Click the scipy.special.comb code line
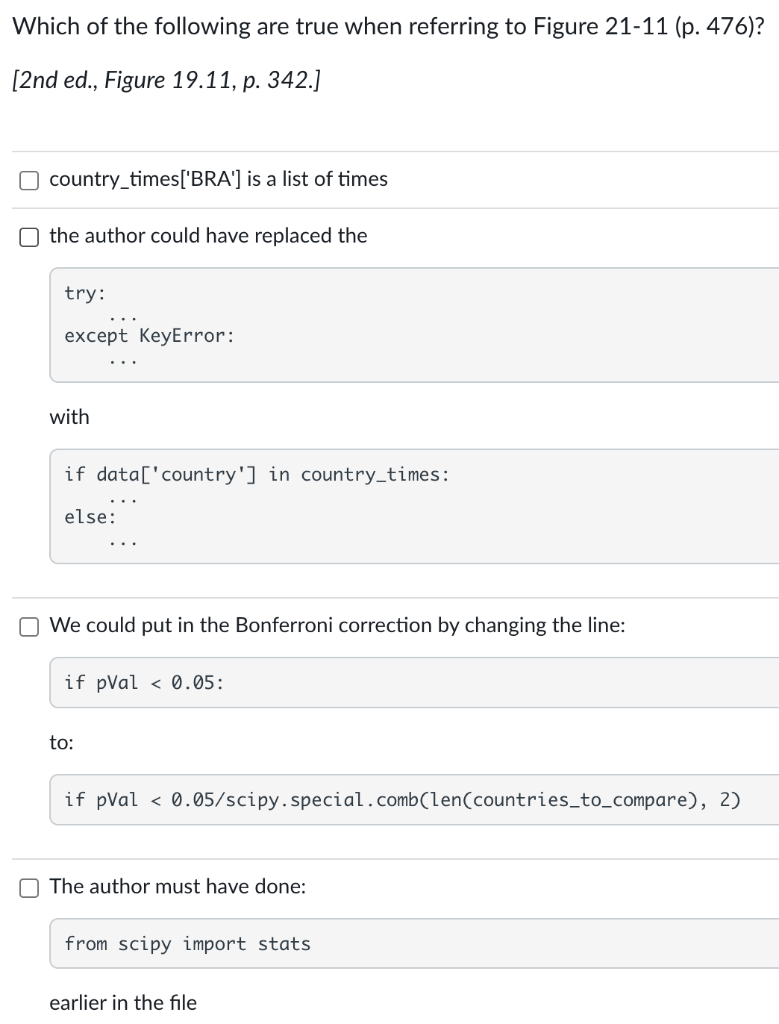This screenshot has height=1024, width=779. point(402,799)
